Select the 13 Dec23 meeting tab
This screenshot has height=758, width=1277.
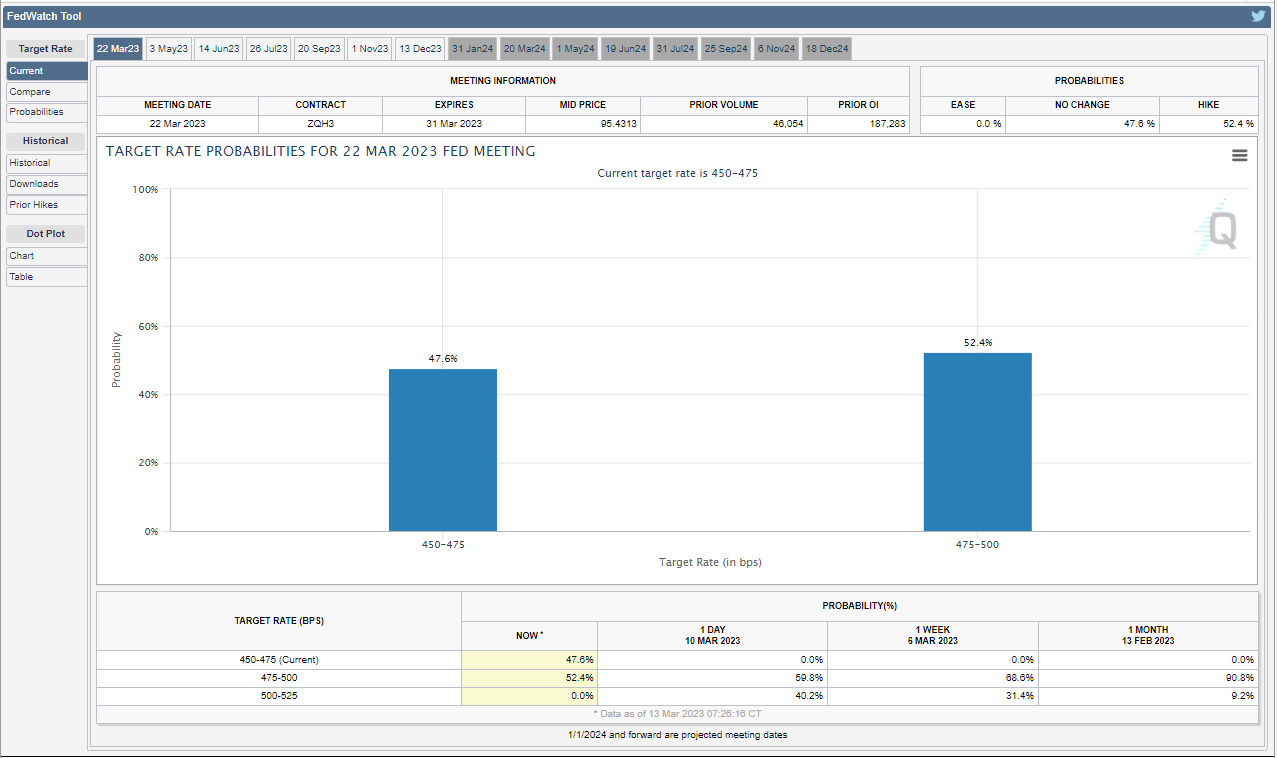click(420, 48)
